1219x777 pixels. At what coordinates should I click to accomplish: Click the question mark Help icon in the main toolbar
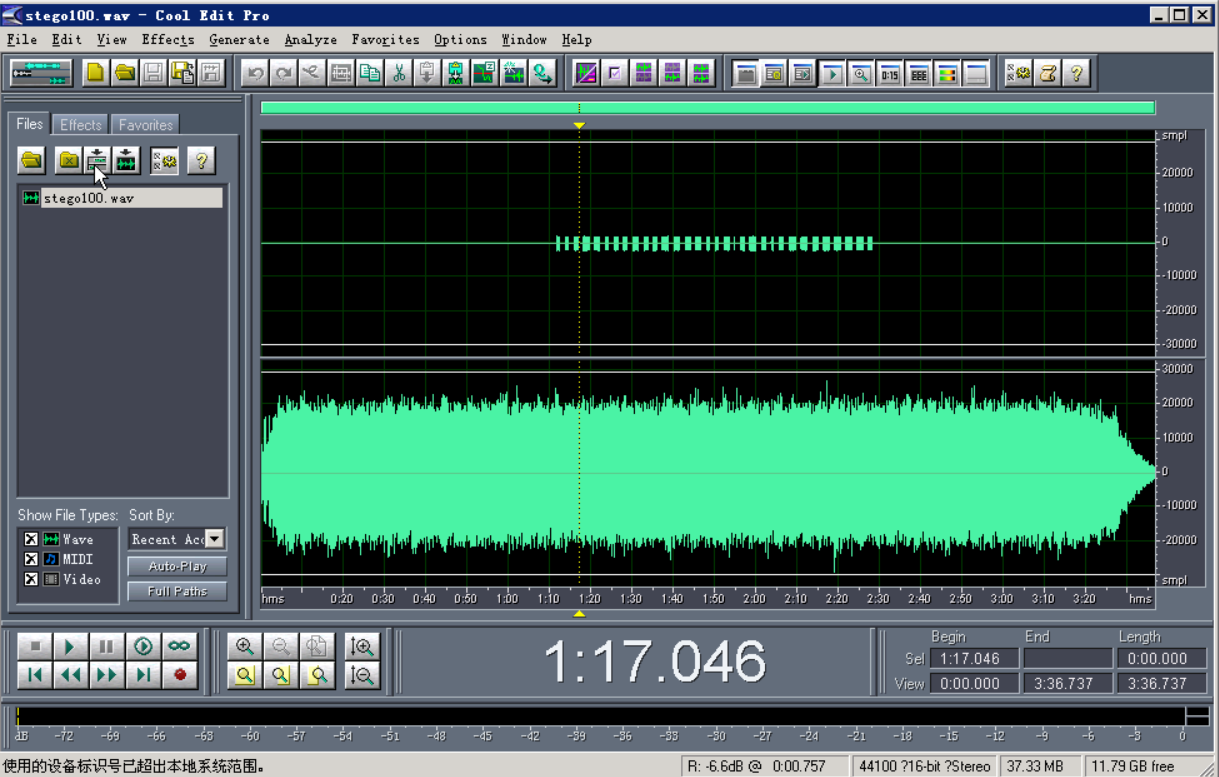tap(1076, 73)
